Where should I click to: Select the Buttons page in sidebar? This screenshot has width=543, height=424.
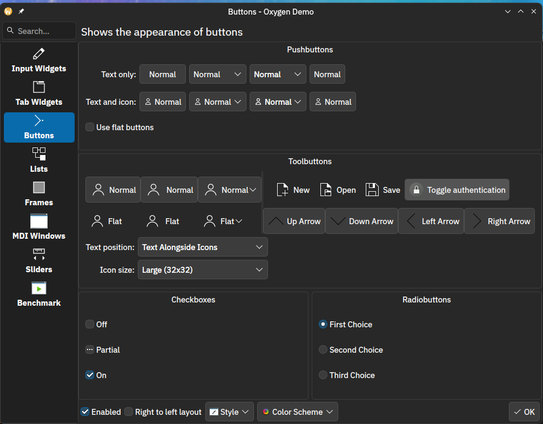coord(39,127)
